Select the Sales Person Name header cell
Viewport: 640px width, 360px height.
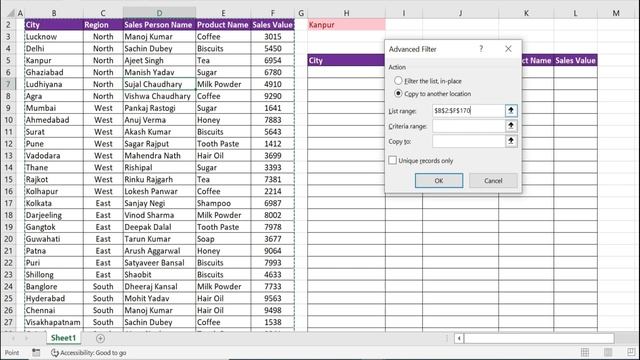tap(159, 24)
